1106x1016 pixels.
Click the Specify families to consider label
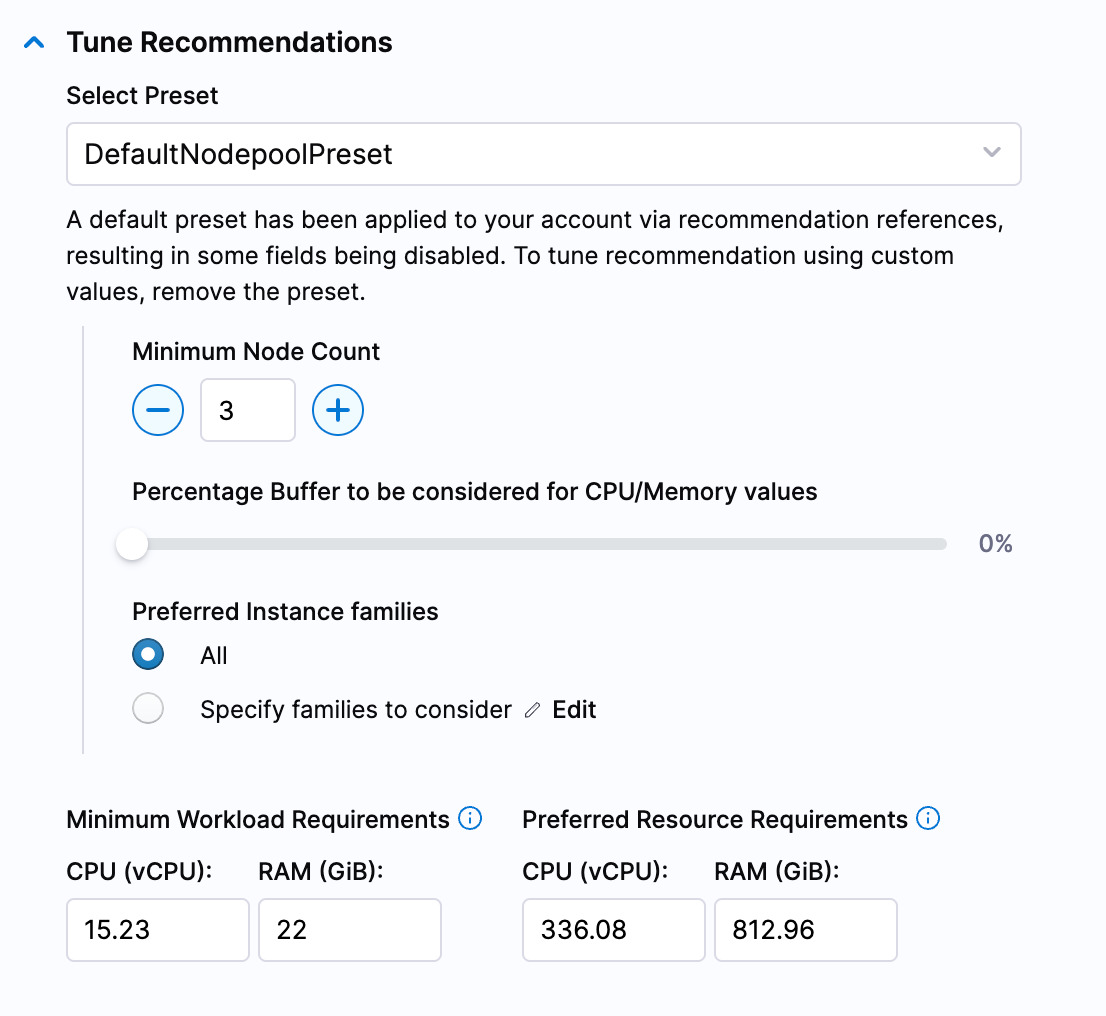(x=355, y=710)
